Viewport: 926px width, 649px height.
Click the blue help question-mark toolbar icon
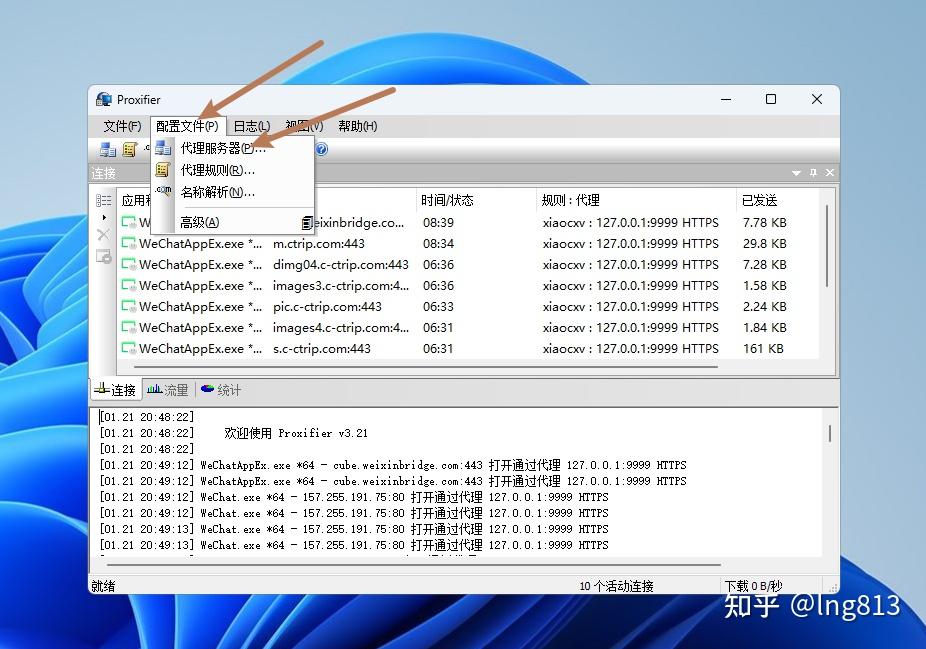(x=321, y=149)
